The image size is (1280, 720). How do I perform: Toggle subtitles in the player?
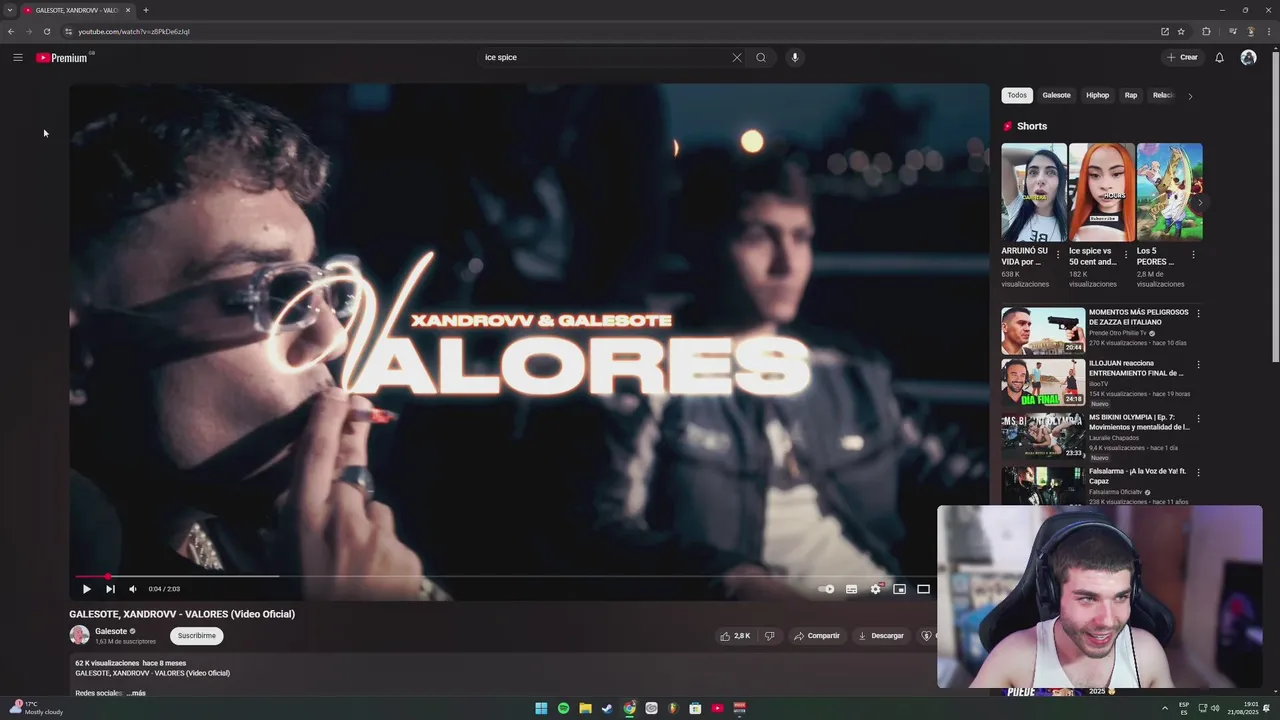pos(851,589)
